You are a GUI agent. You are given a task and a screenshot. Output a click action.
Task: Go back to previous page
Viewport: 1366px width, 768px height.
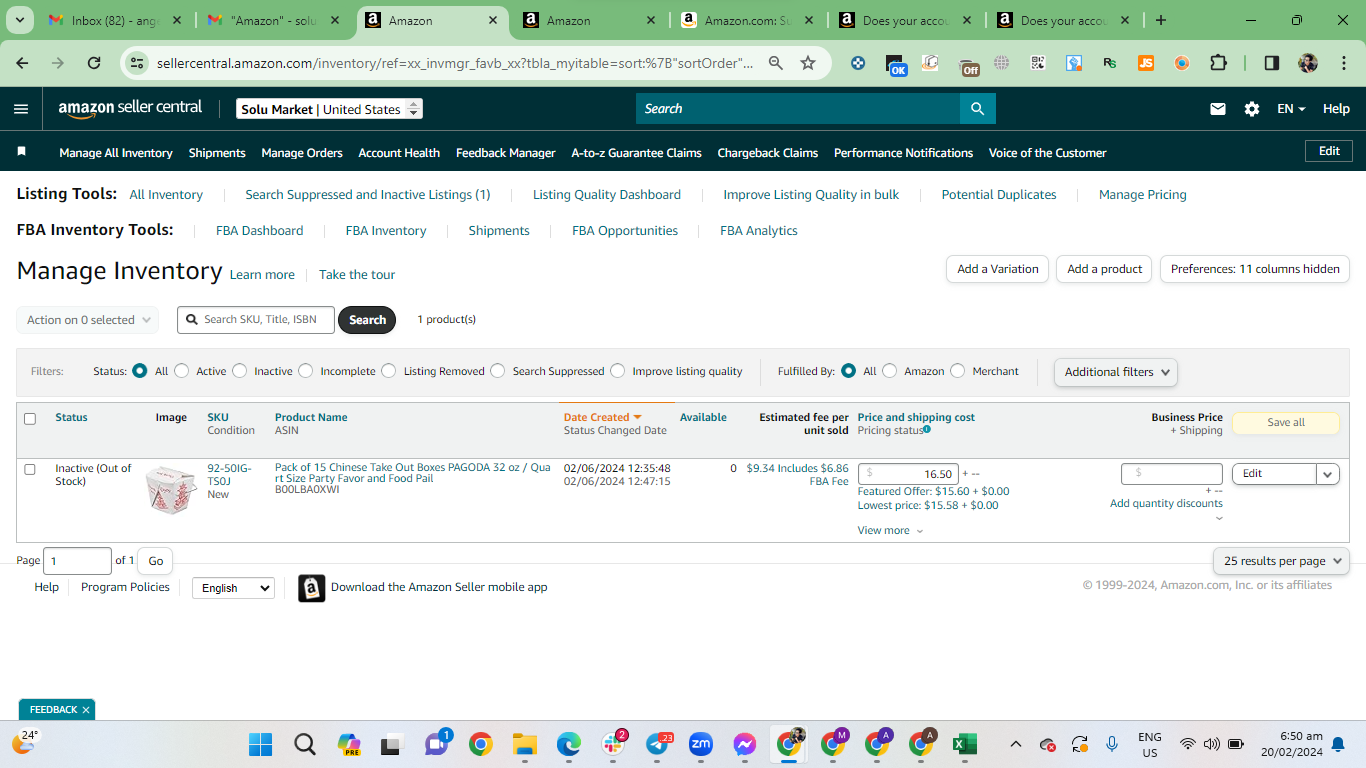point(23,63)
